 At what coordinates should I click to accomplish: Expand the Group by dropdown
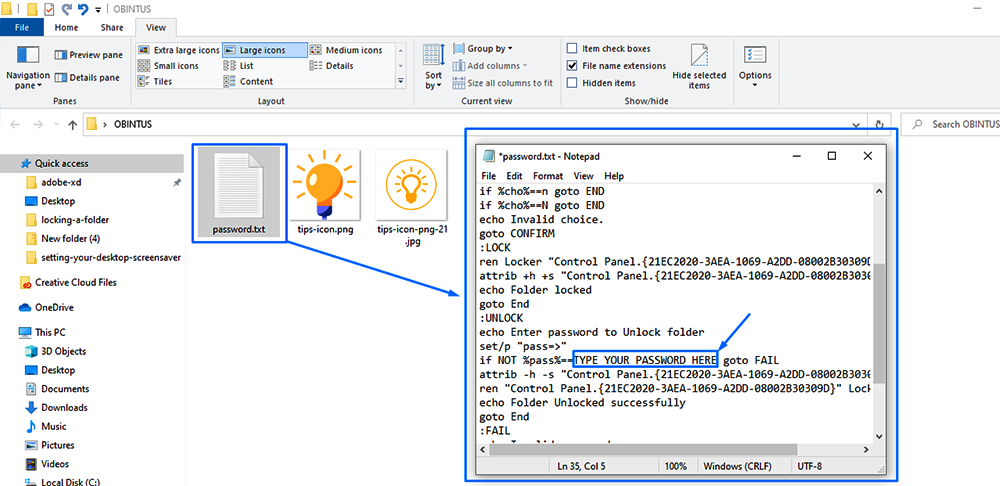point(489,48)
